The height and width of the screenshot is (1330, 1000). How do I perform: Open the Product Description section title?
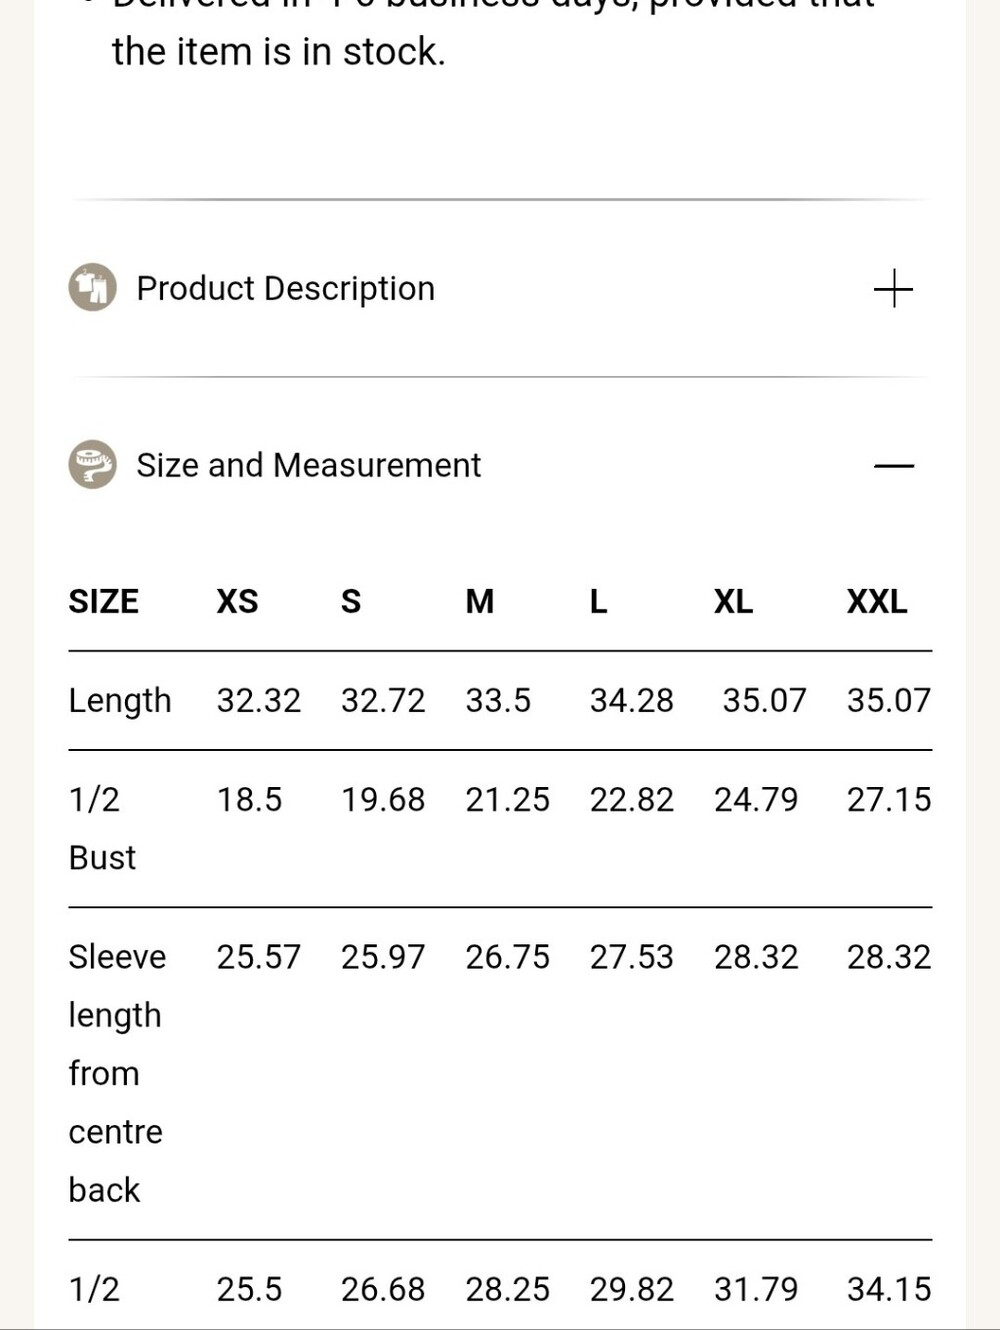(x=286, y=288)
